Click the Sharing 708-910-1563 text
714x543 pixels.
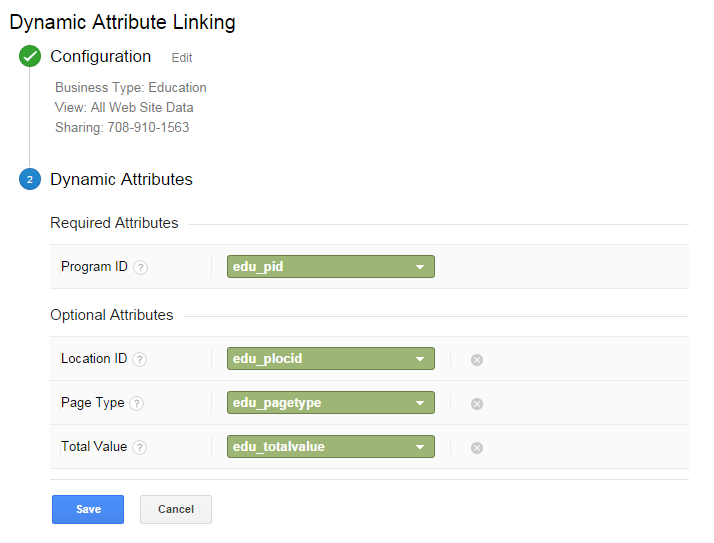click(x=122, y=128)
